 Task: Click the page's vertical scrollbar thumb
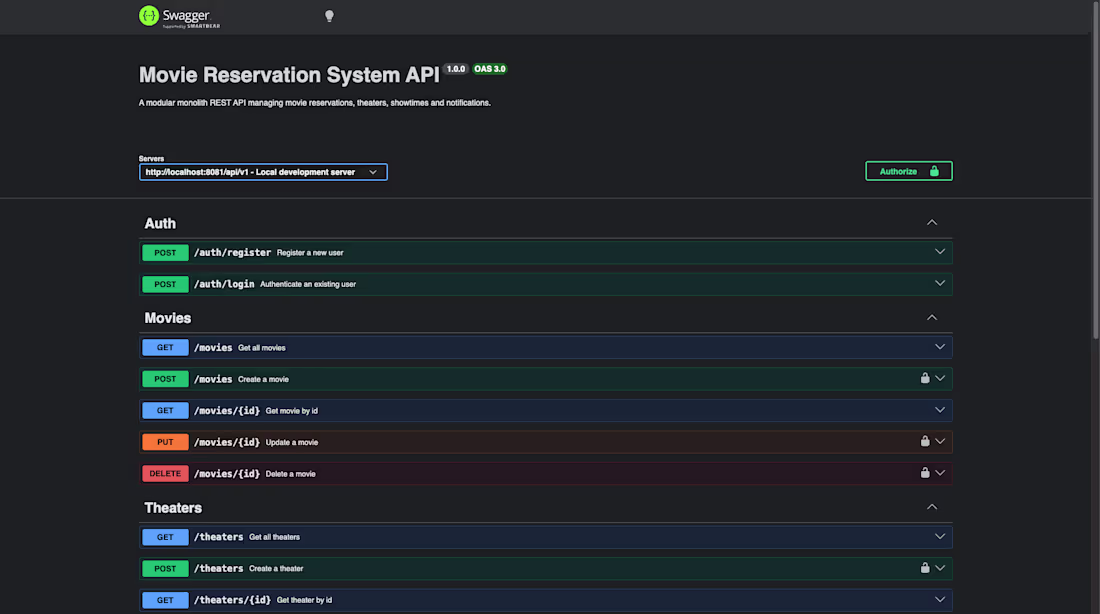(x=1095, y=171)
